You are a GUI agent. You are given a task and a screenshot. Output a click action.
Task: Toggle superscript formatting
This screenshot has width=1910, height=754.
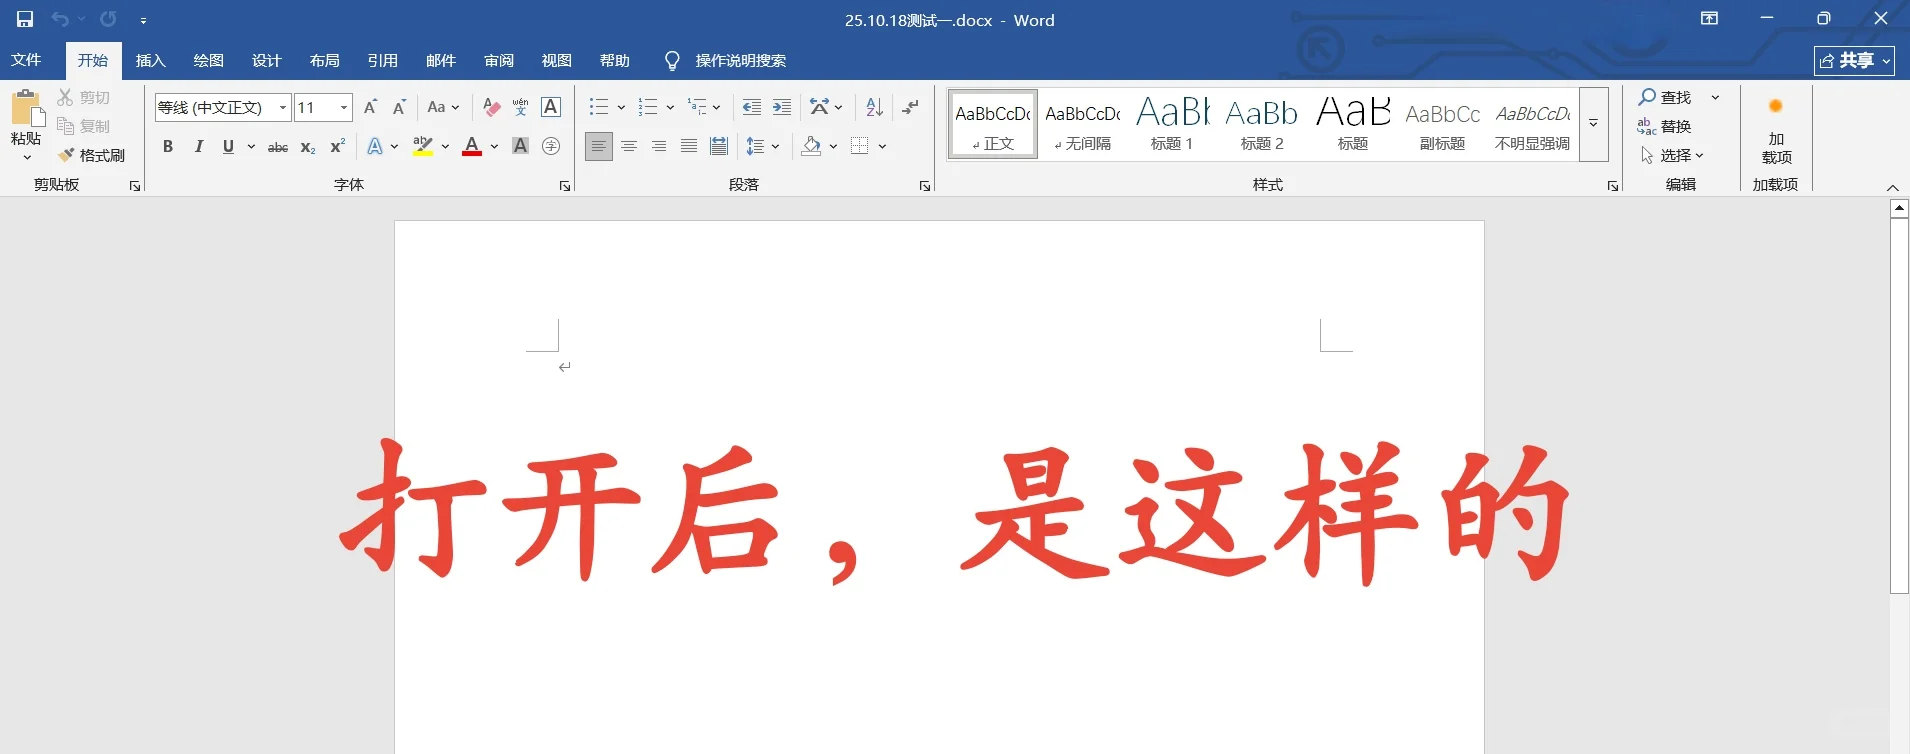pos(338,146)
